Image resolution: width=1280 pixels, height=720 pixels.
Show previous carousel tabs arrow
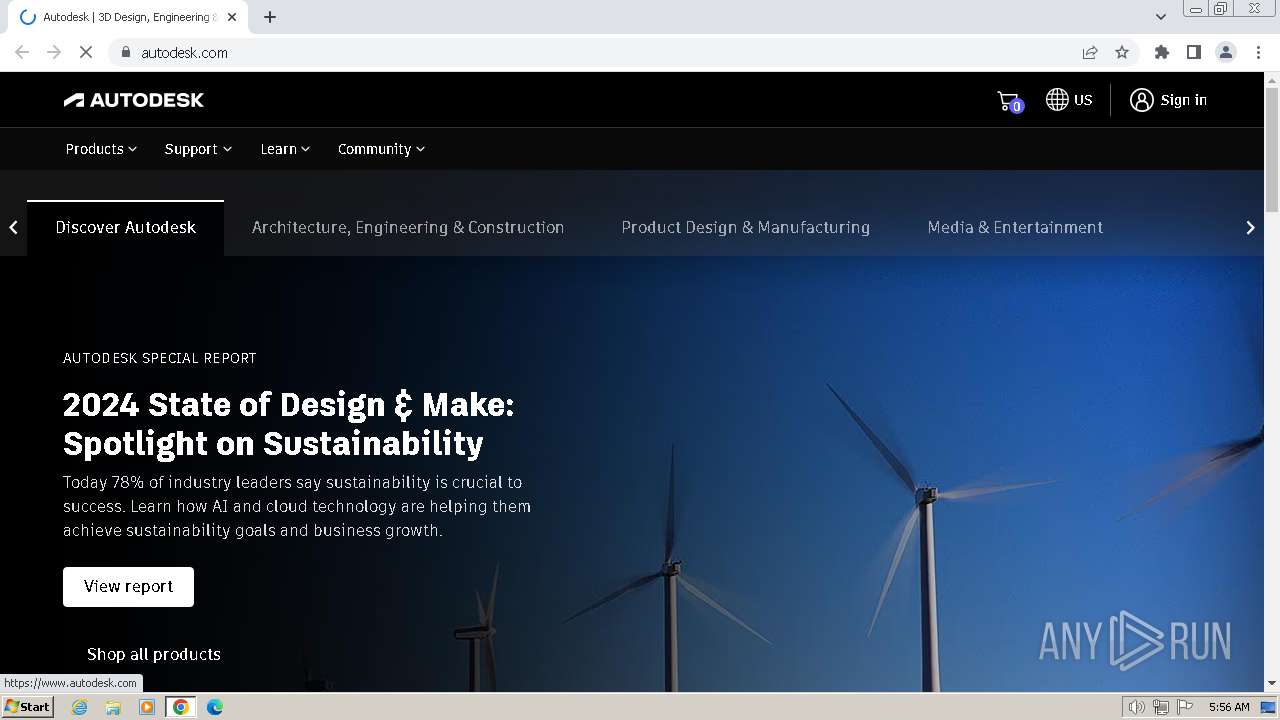pyautogui.click(x=13, y=228)
